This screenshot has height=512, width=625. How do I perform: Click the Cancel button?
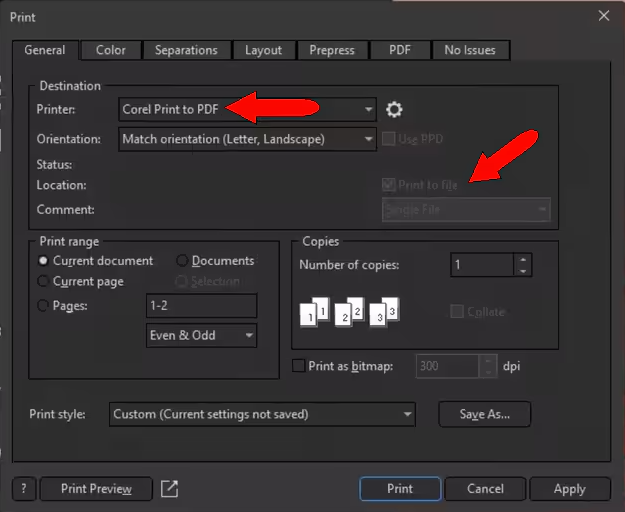tap(485, 488)
